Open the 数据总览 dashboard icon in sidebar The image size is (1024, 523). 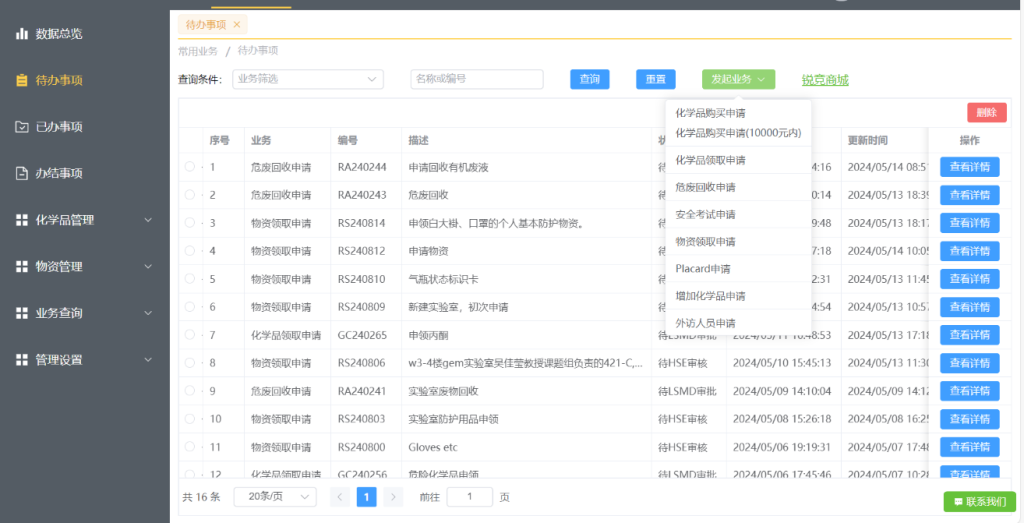22,34
